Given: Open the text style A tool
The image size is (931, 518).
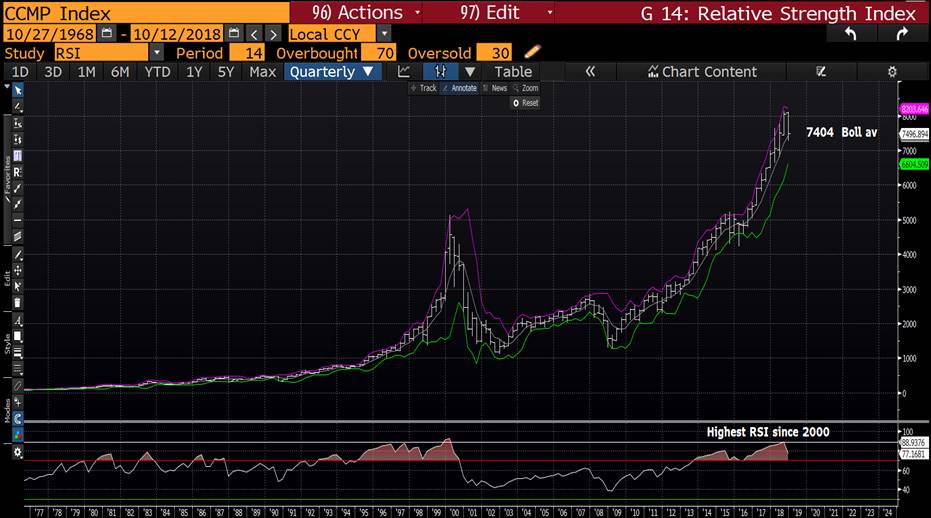Looking at the screenshot, I should click(18, 321).
